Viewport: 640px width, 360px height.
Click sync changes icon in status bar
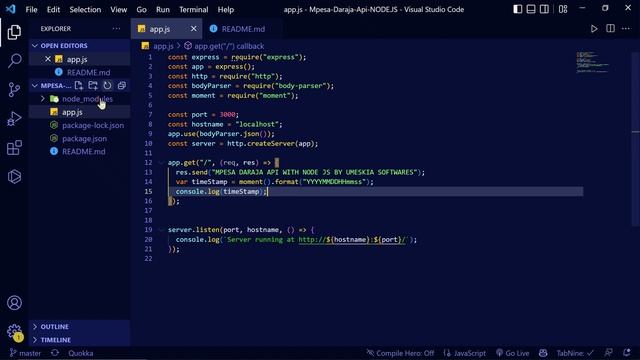pos(55,353)
